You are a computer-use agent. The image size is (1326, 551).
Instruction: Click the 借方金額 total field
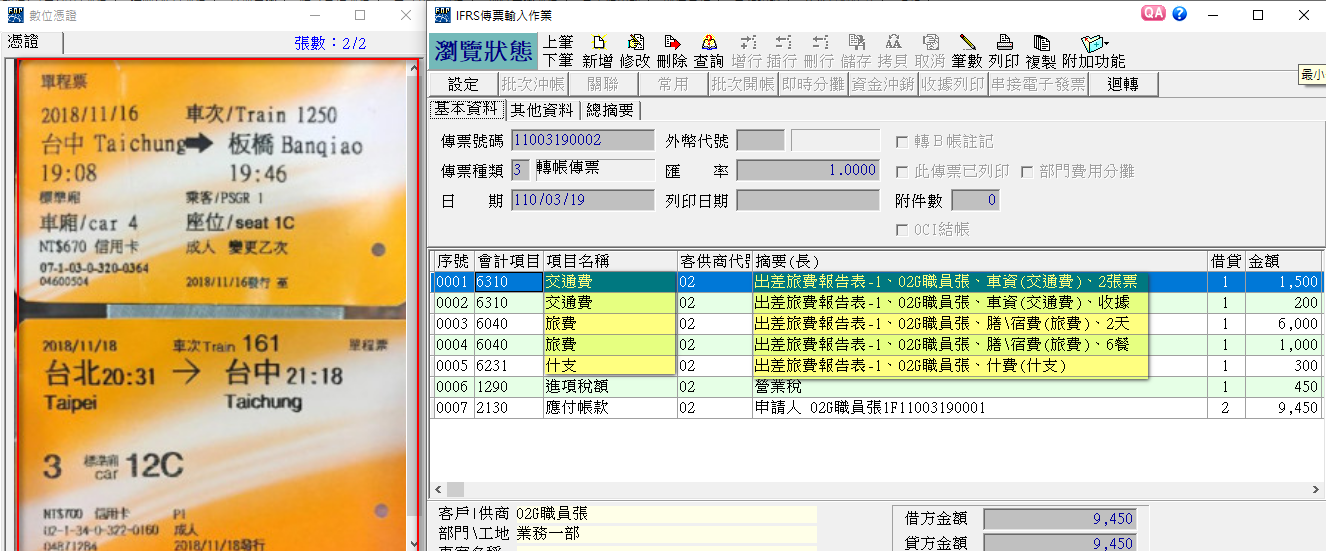[x=1060, y=519]
